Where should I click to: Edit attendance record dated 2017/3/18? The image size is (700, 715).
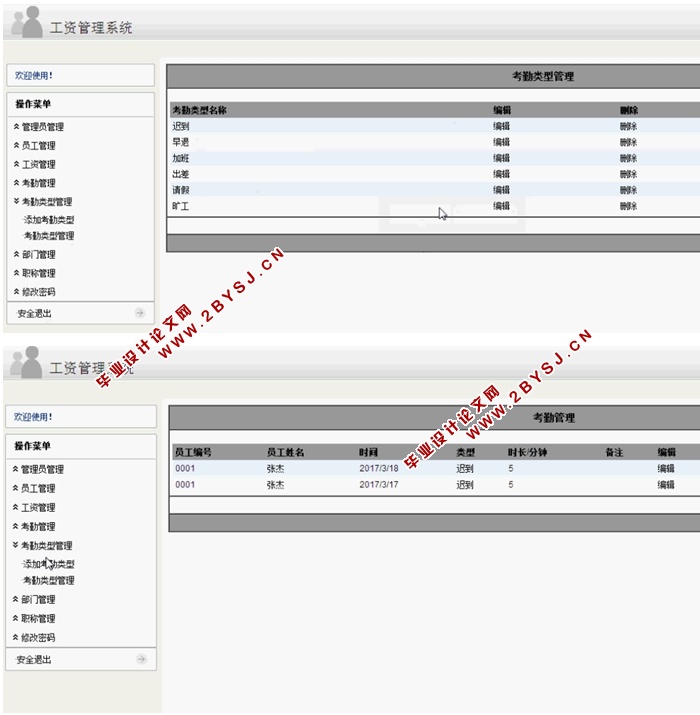point(666,468)
